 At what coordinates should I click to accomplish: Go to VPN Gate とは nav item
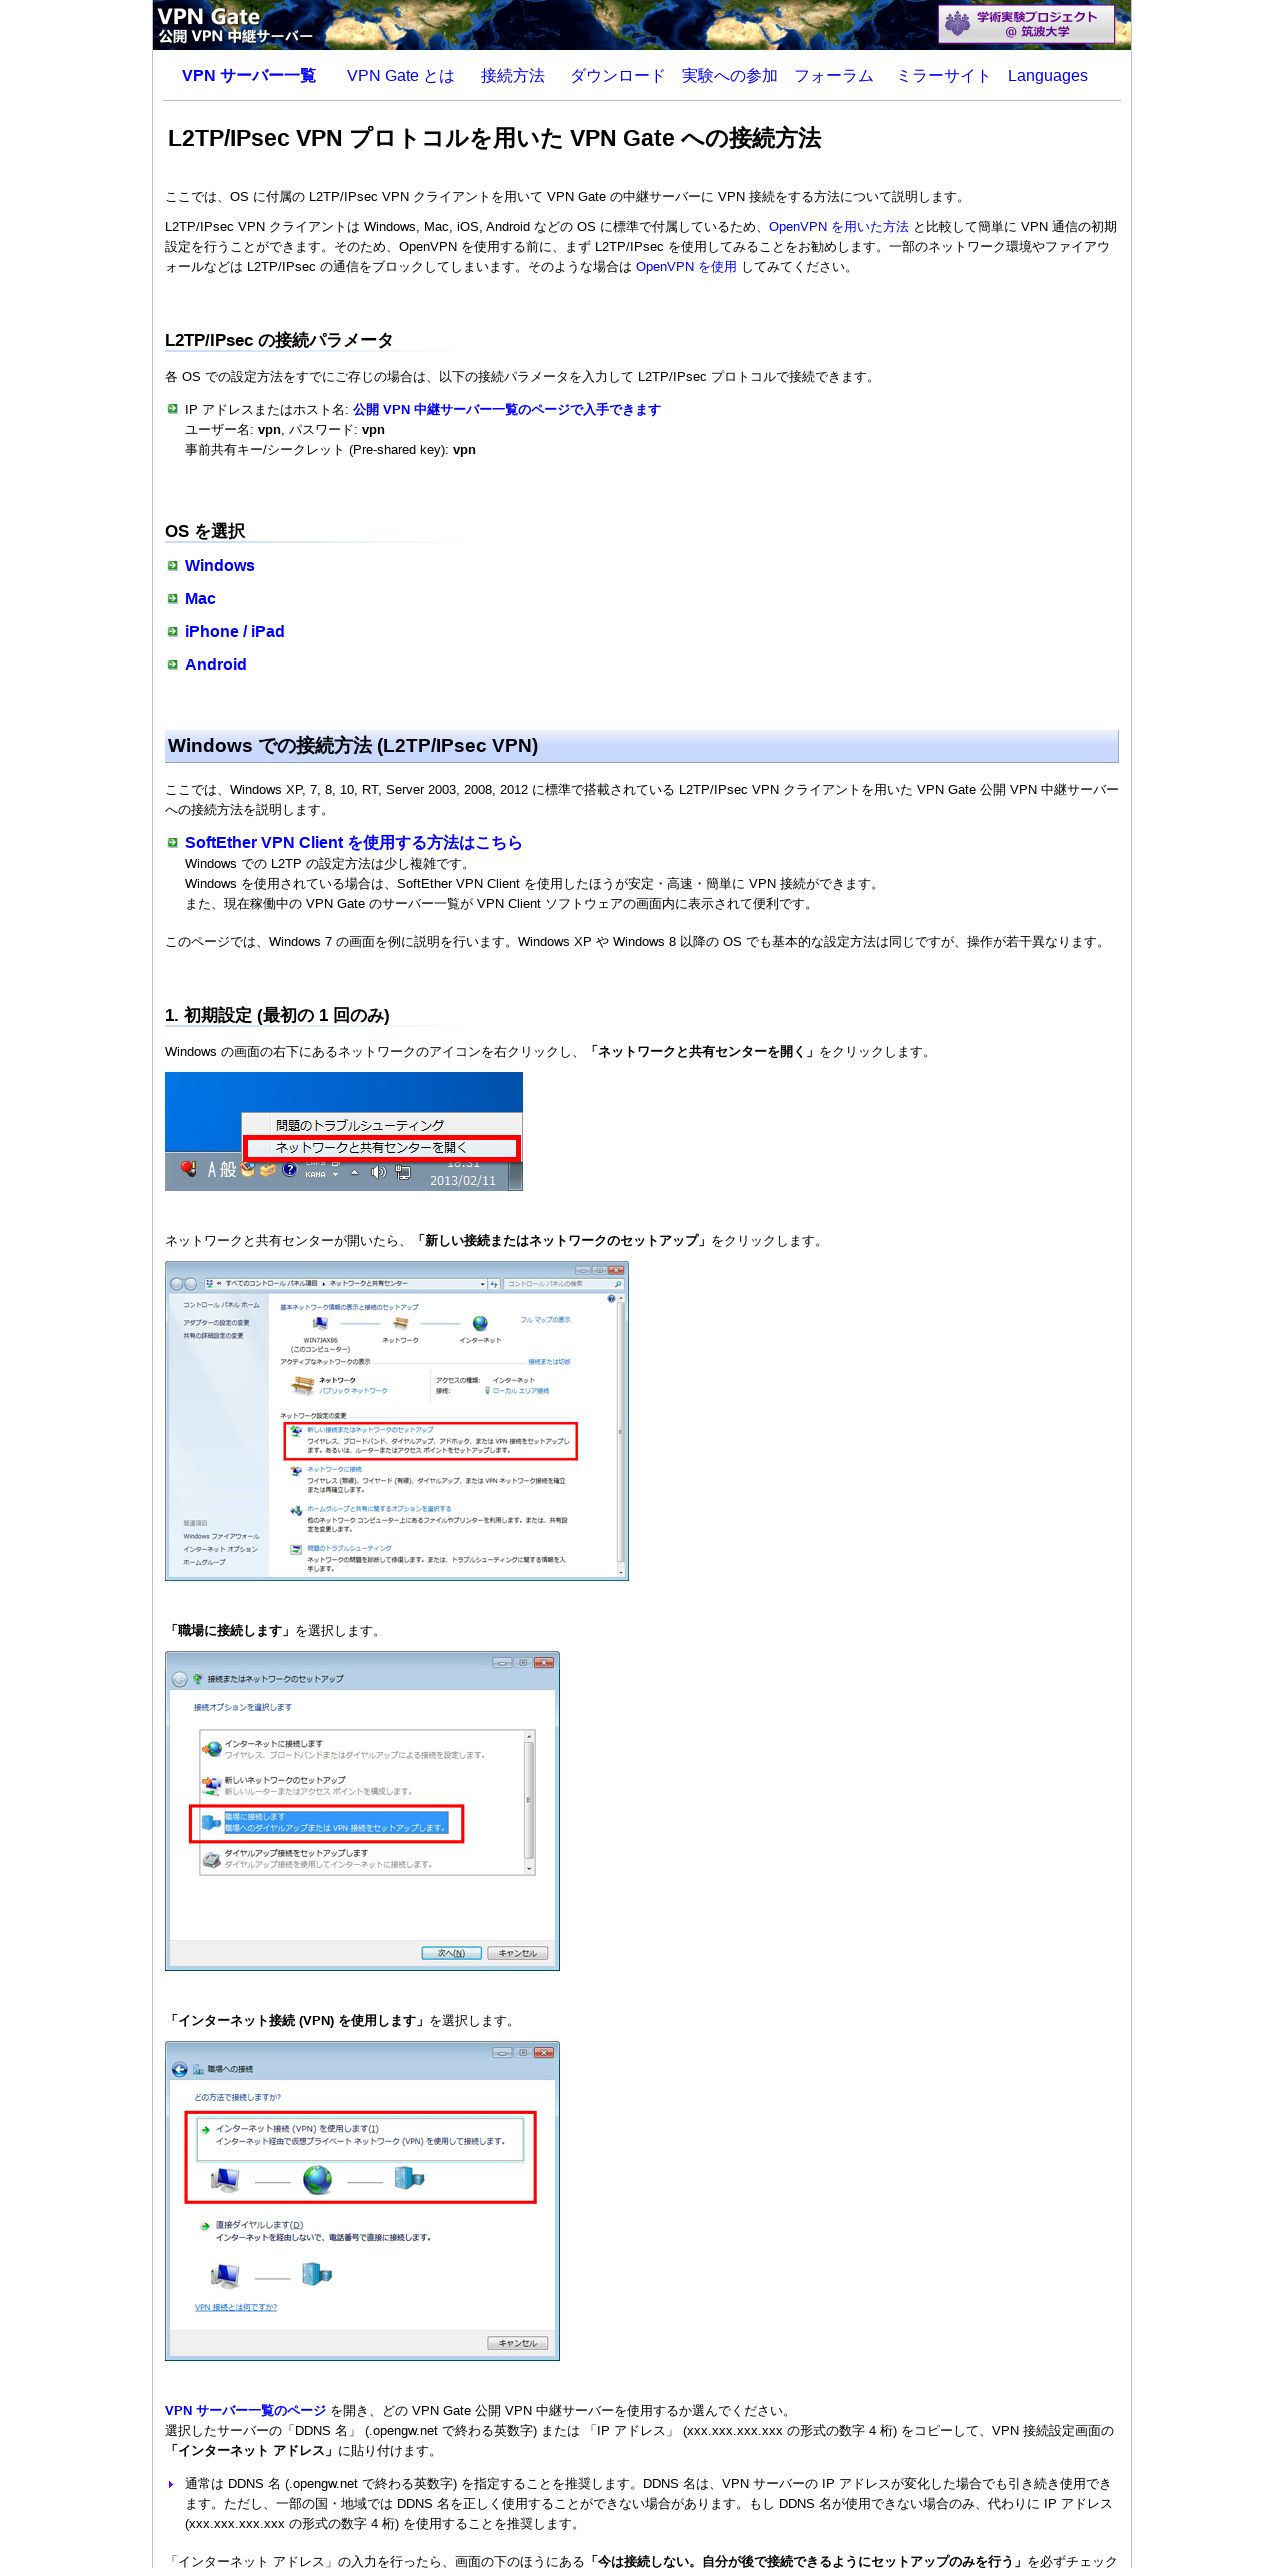400,76
